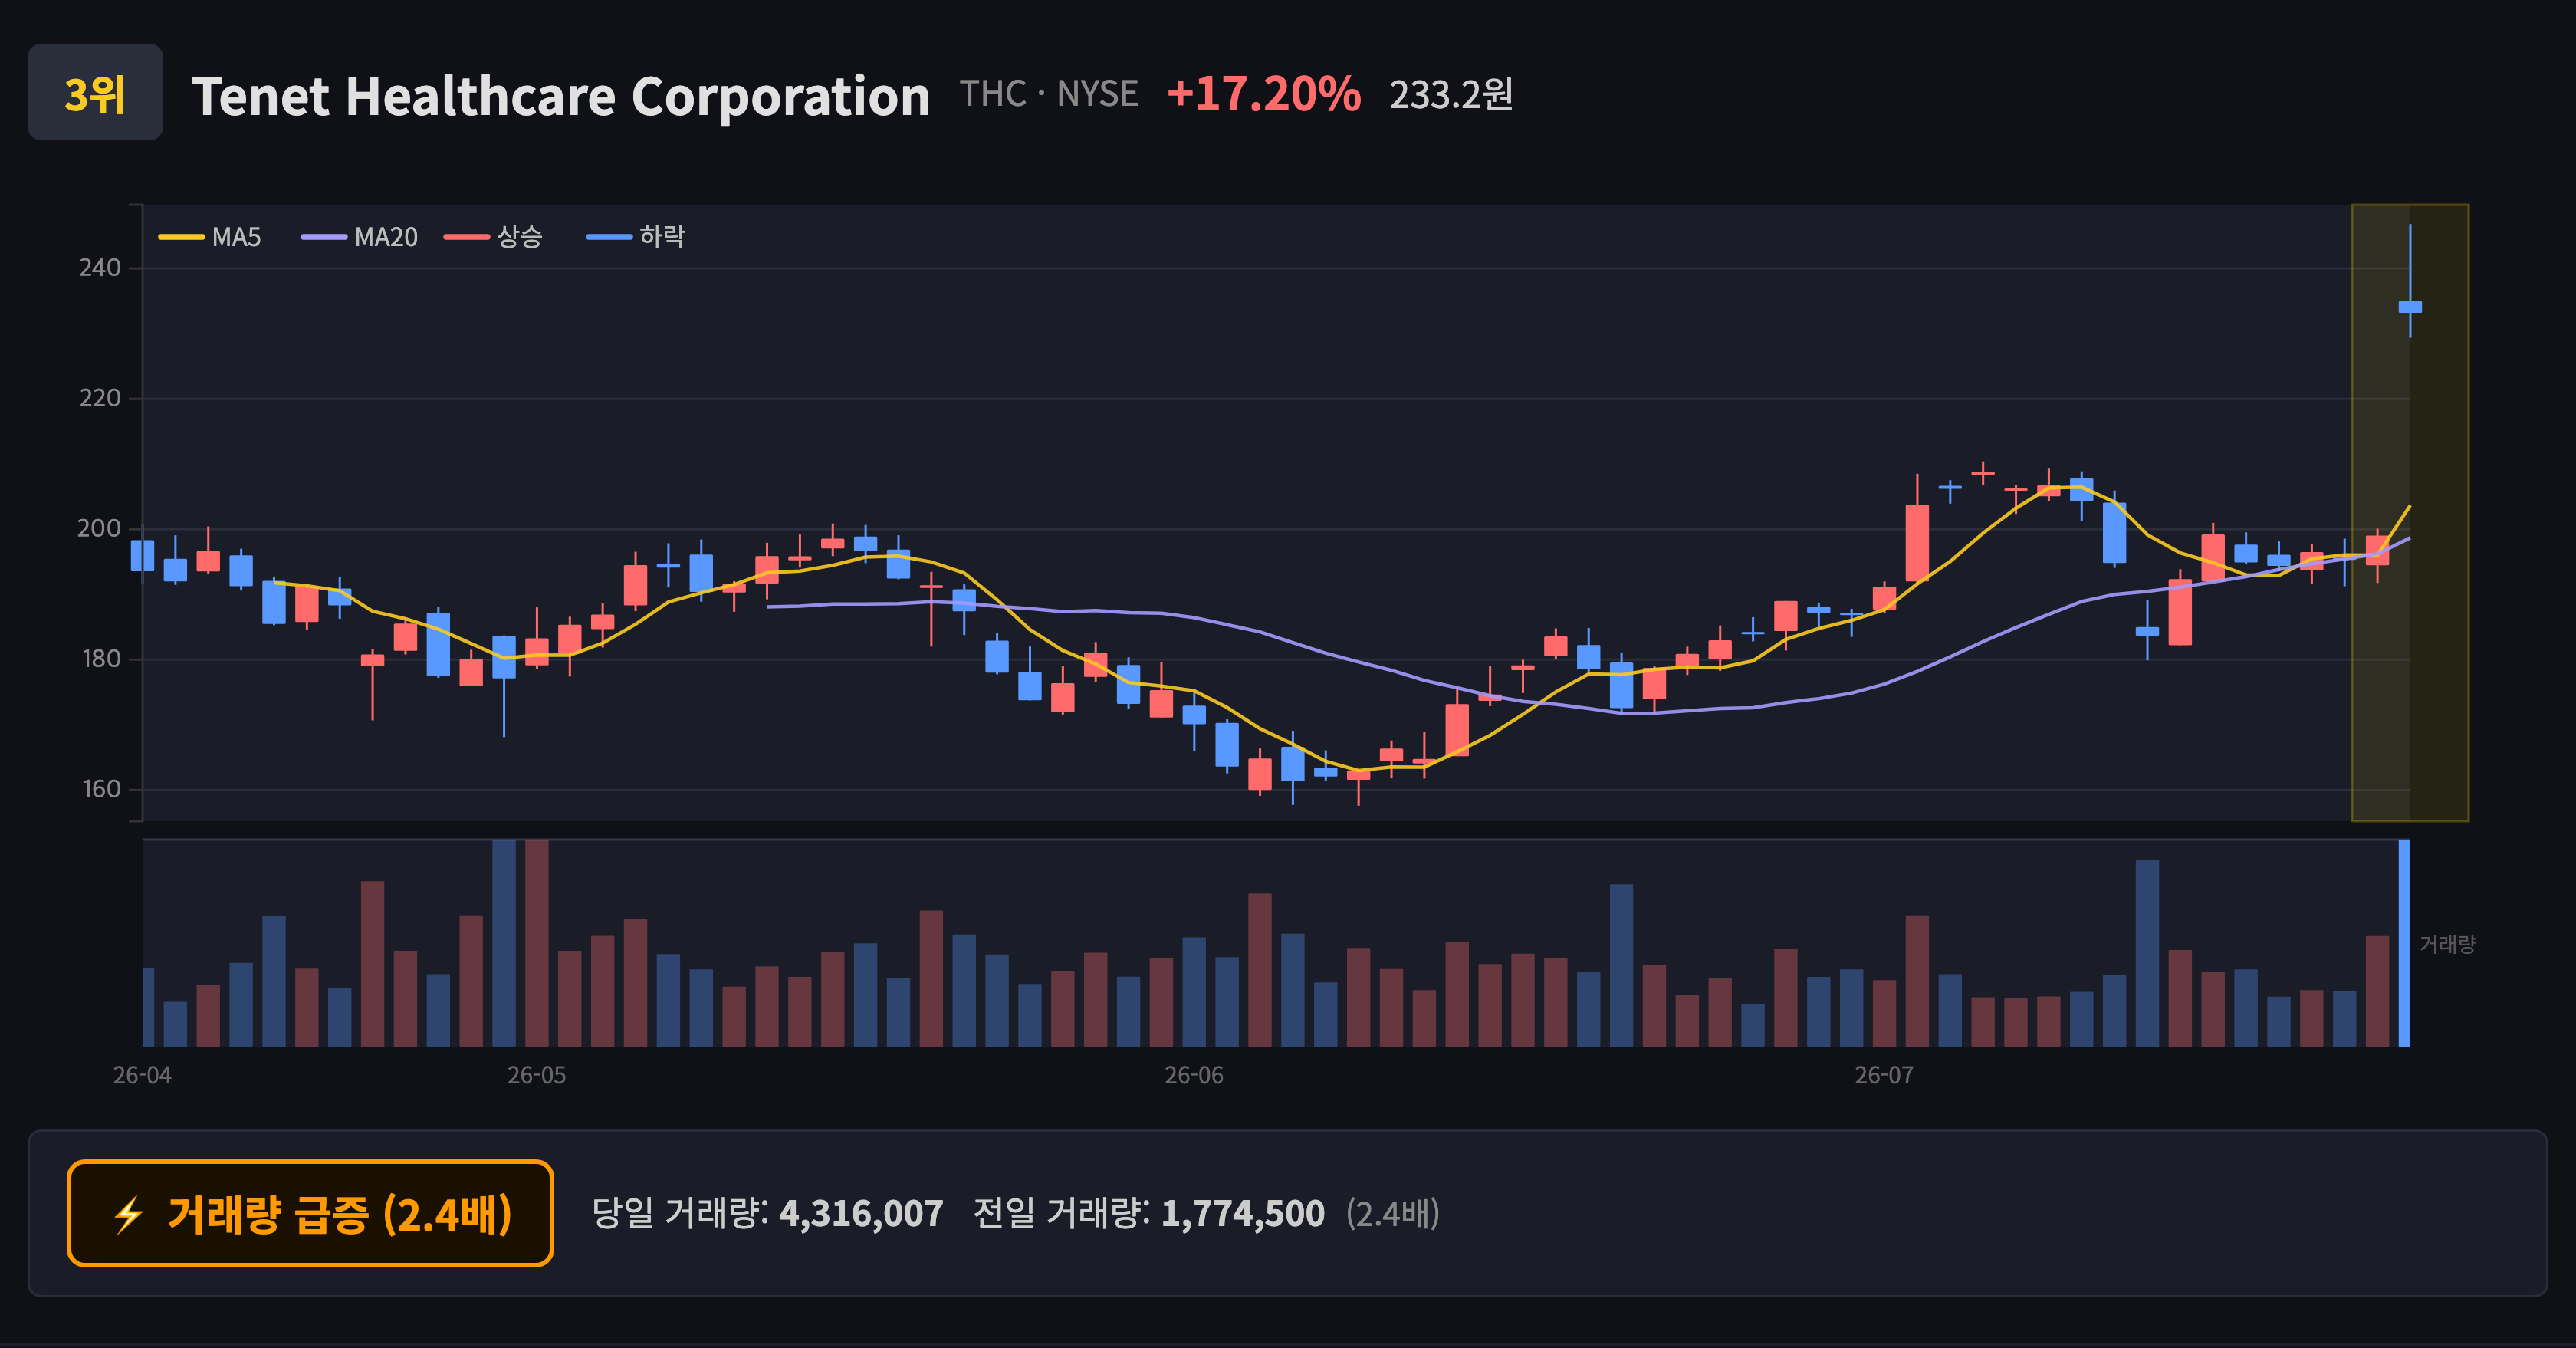2576x1348 pixels.
Task: Click the 26-05 date axis label
Action: [537, 1076]
